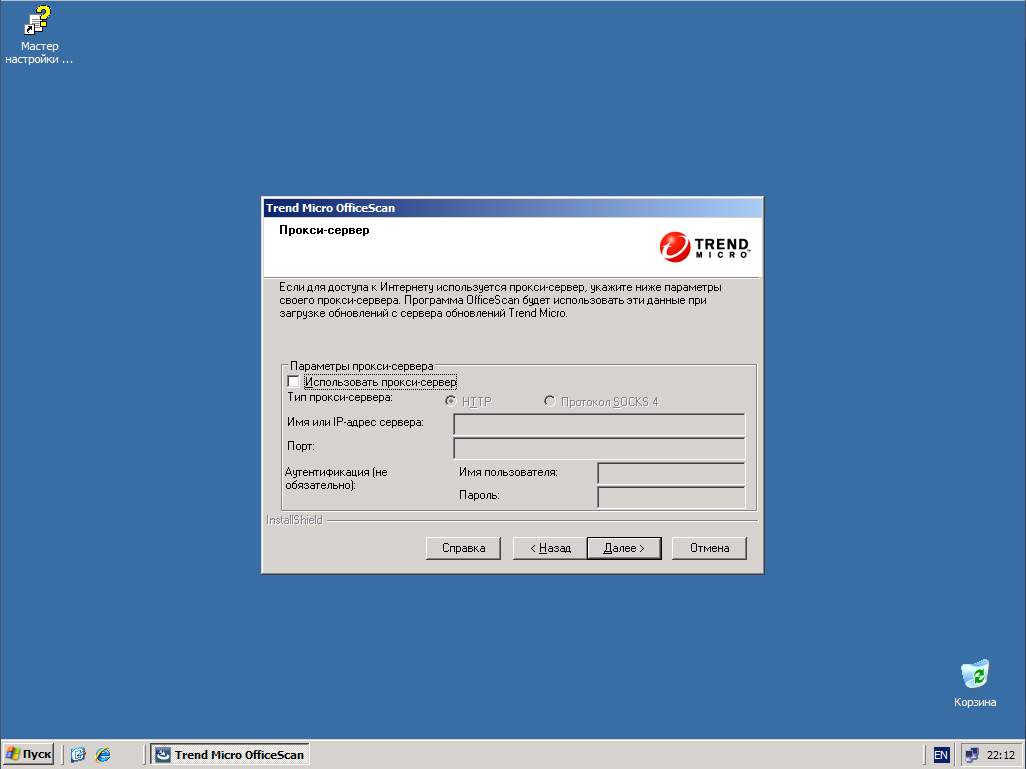Click the network tray icon near clock
The height and width of the screenshot is (769, 1026).
coord(972,755)
